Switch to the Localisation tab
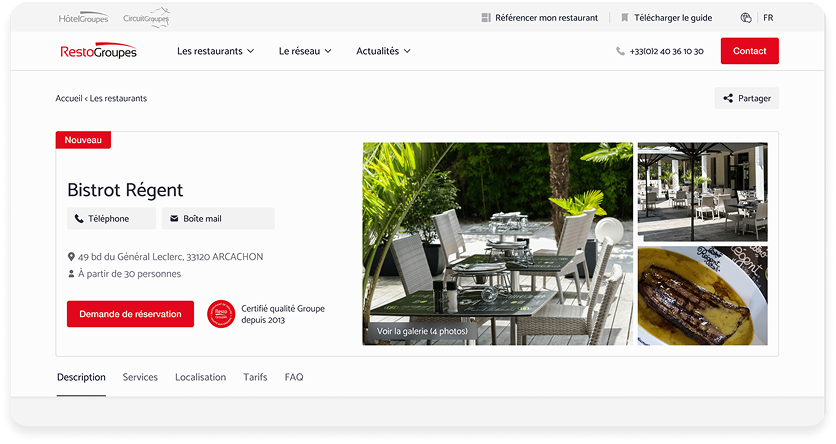 click(200, 377)
